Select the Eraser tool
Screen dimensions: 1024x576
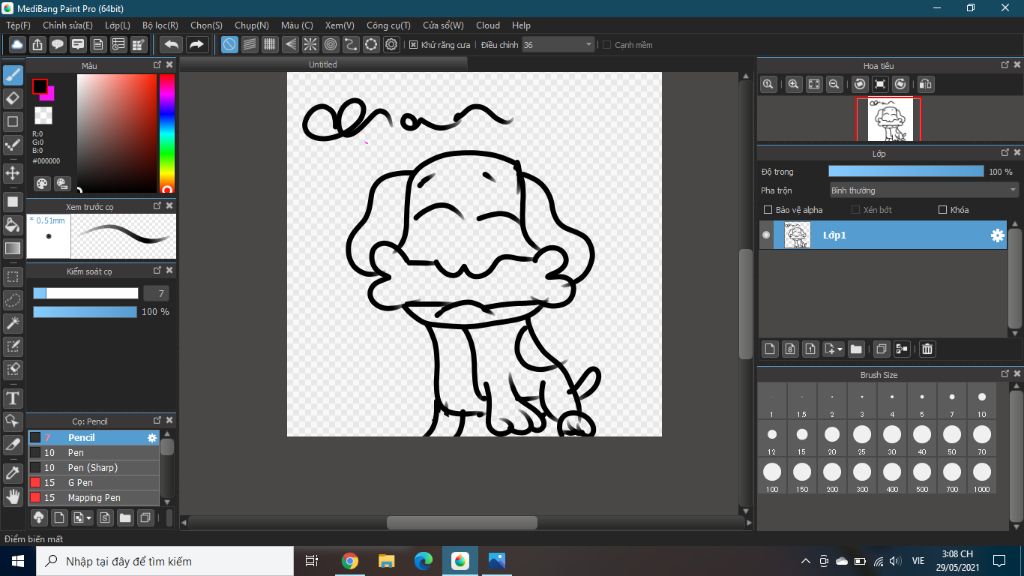[13, 99]
